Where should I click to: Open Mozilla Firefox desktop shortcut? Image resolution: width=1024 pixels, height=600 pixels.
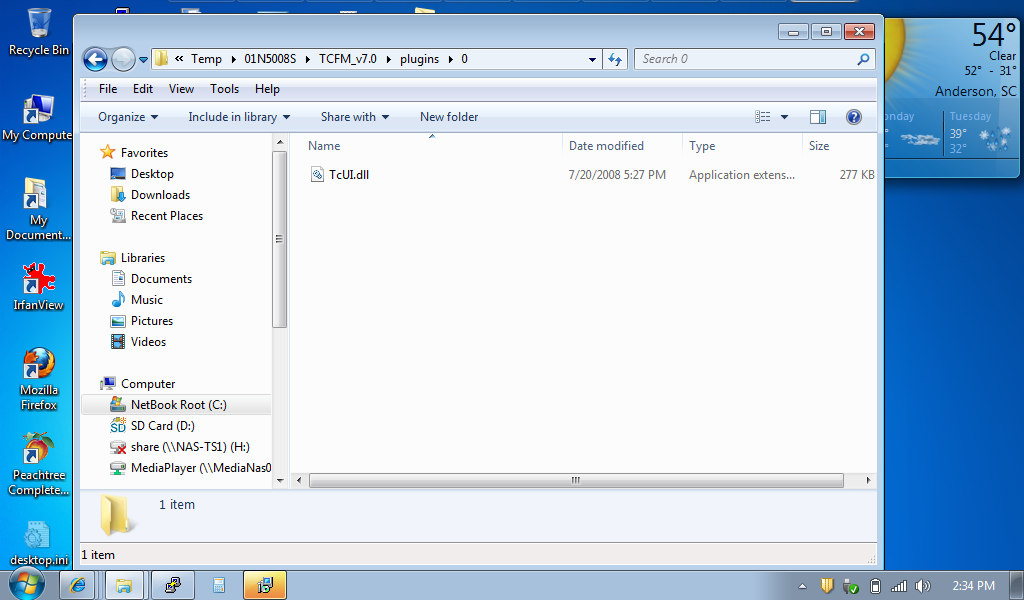[39, 379]
